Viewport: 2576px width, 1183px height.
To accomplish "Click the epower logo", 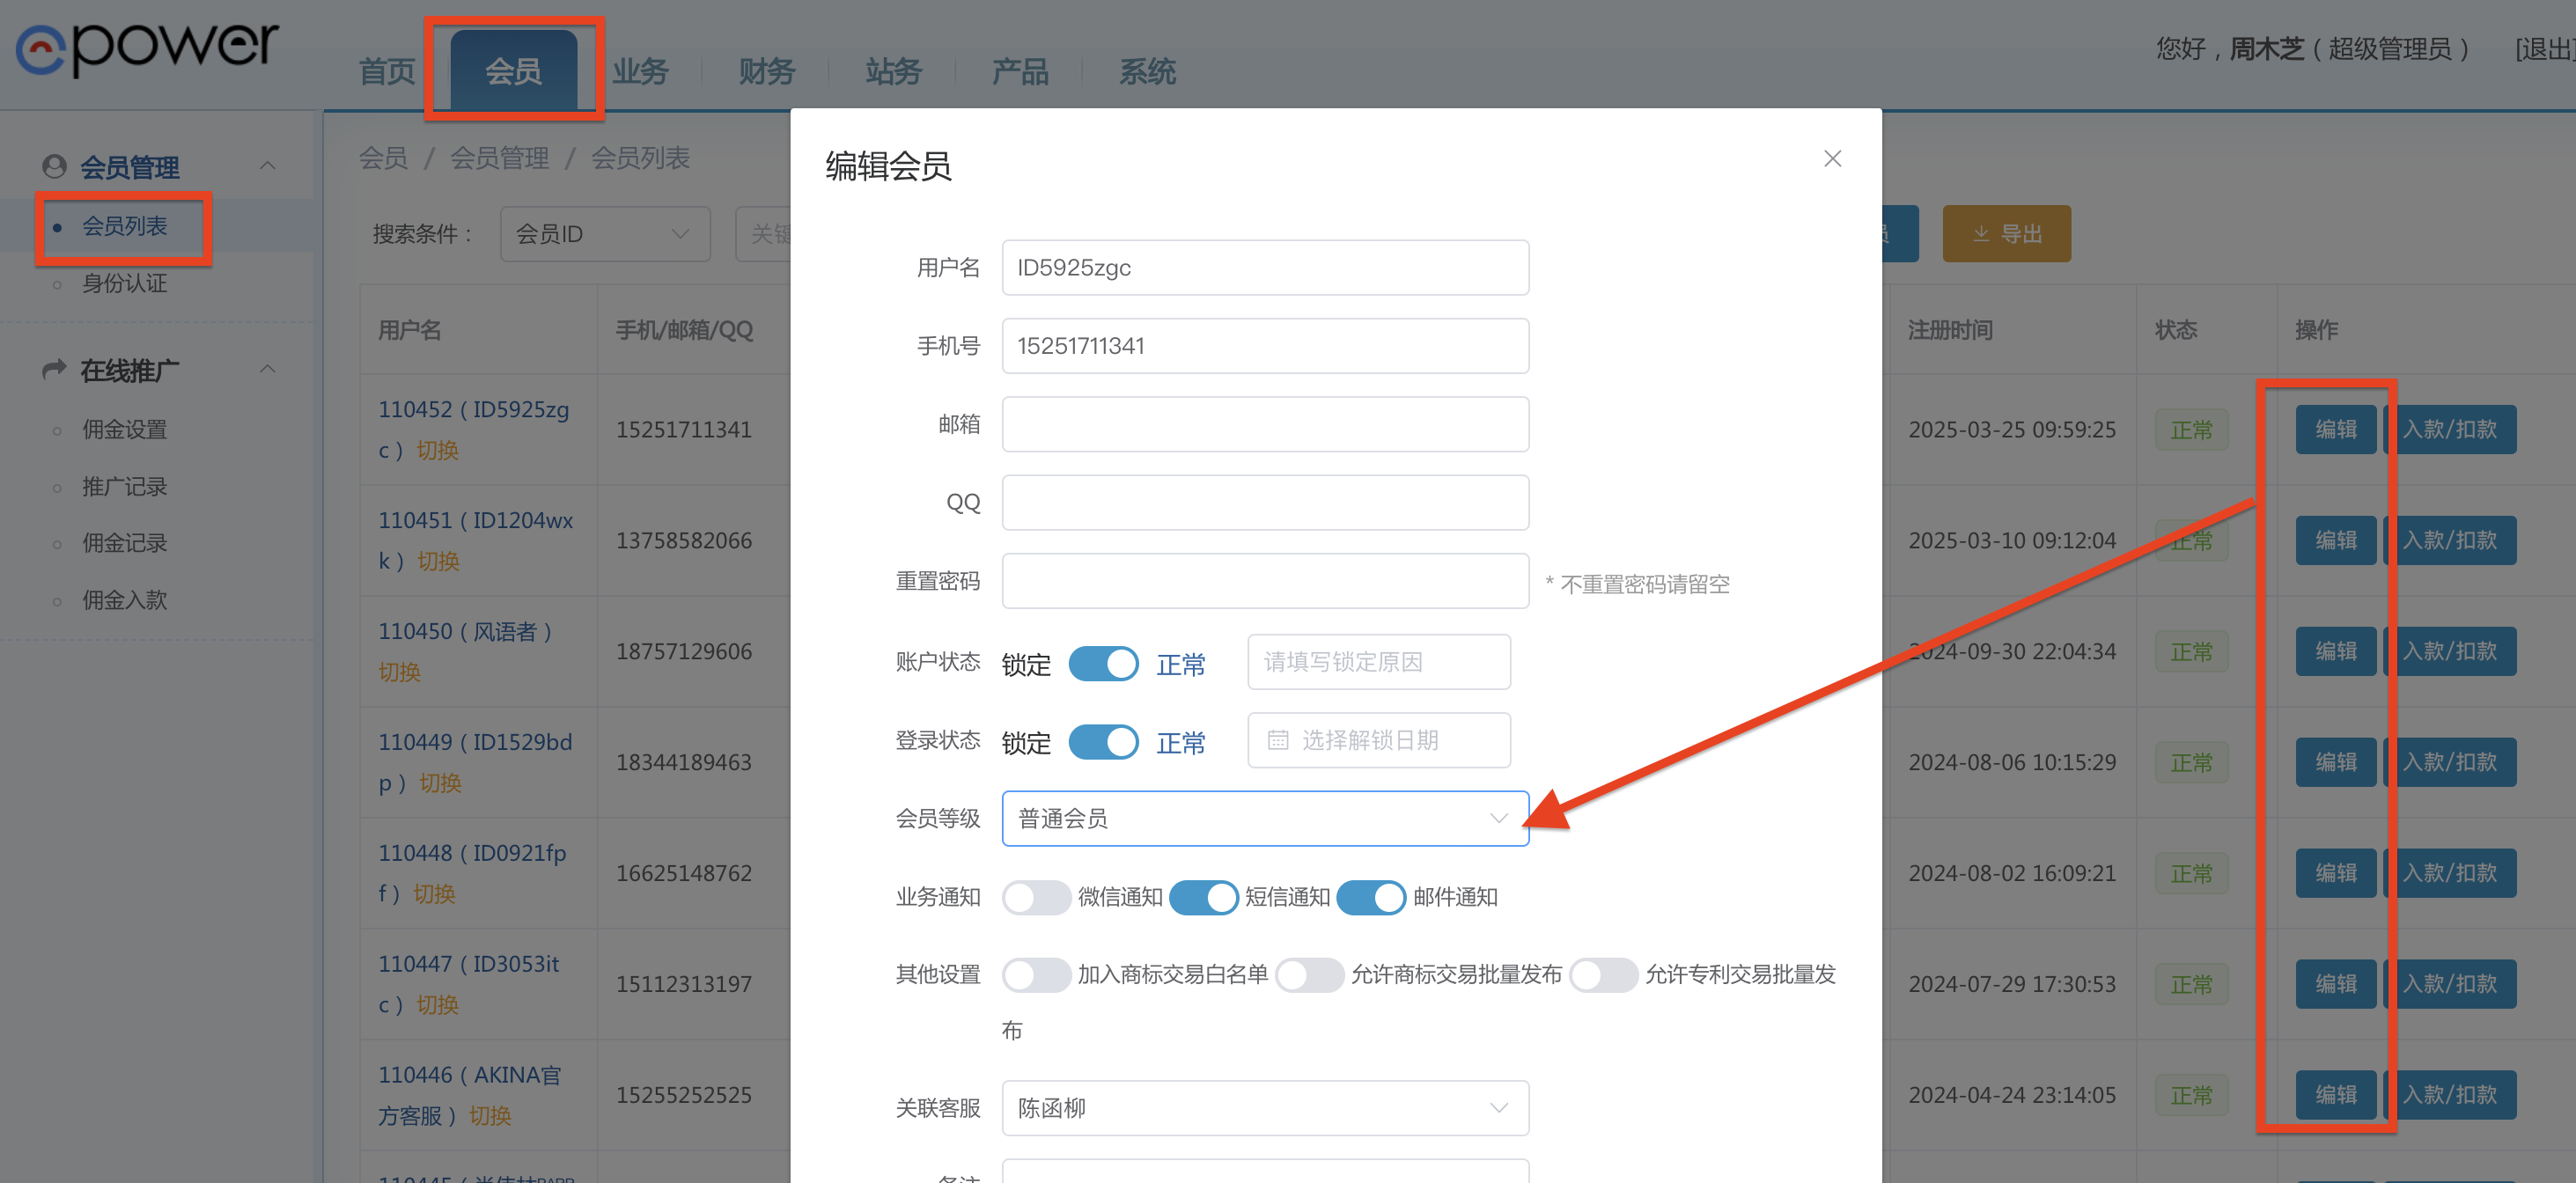I will coord(148,48).
